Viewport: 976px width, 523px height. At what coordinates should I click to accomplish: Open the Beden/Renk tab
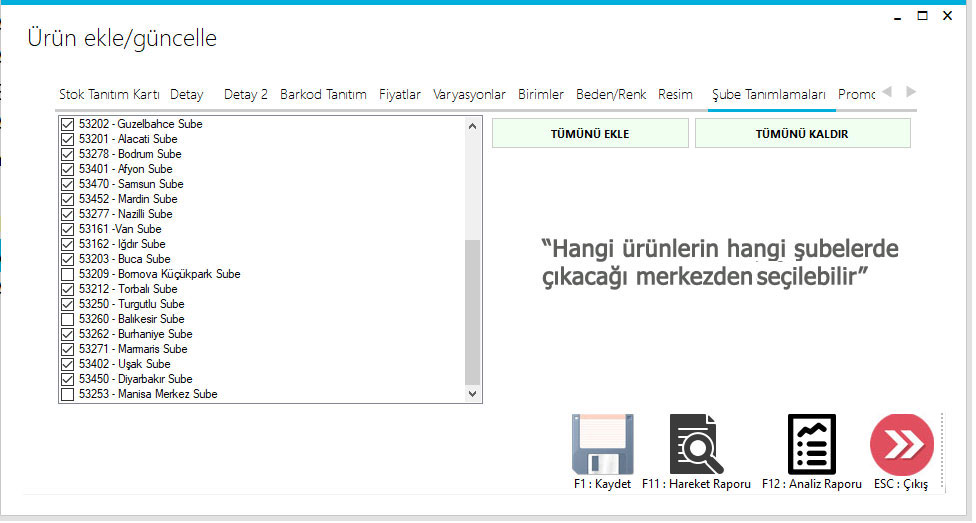[611, 95]
